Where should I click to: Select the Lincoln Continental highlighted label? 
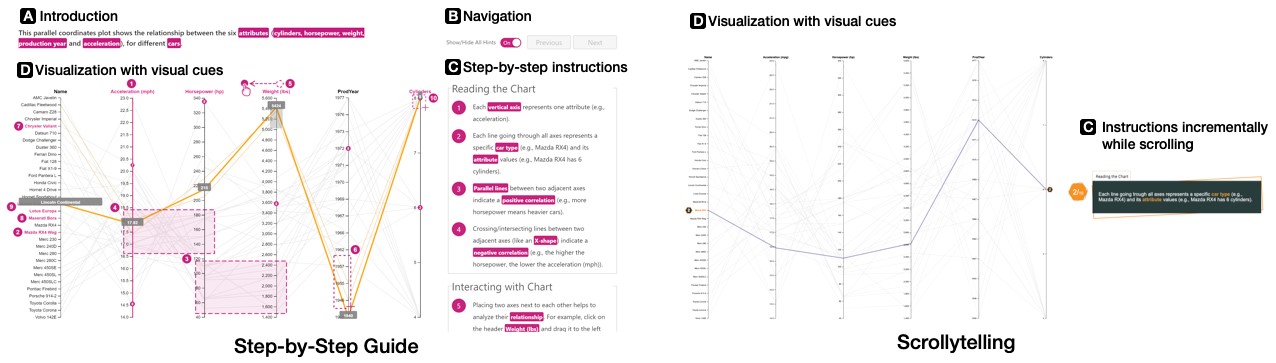(x=60, y=201)
